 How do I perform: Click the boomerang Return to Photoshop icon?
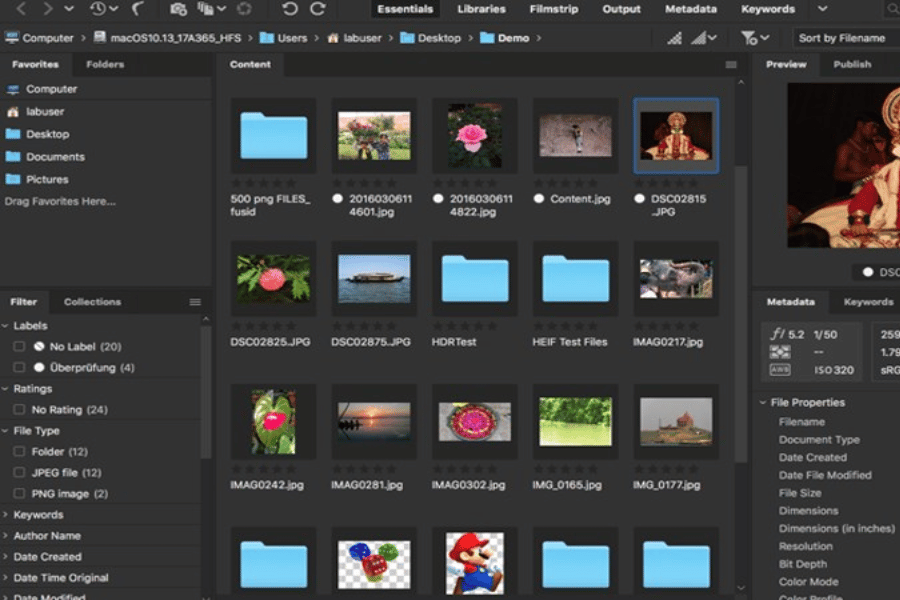pos(139,9)
